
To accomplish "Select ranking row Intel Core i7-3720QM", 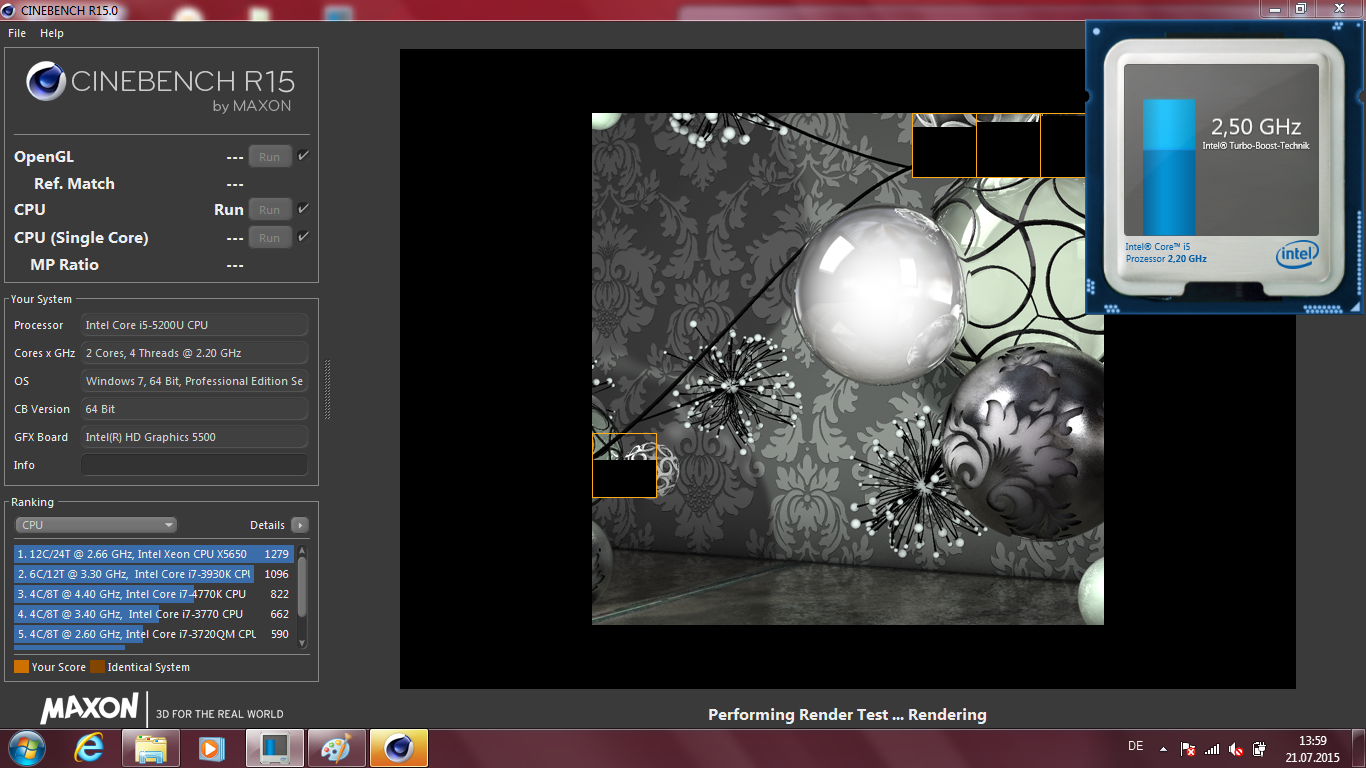I will pyautogui.click(x=153, y=634).
